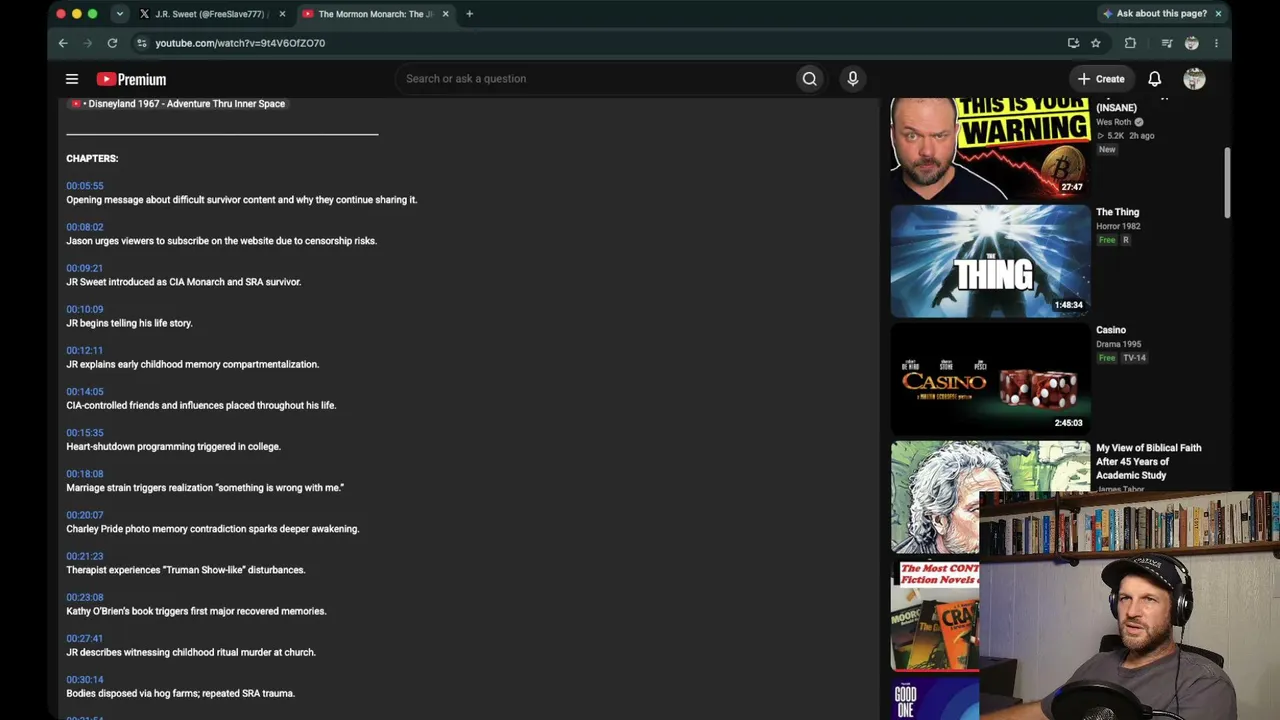
Task: Open The Thing movie thumbnail
Action: click(x=990, y=261)
